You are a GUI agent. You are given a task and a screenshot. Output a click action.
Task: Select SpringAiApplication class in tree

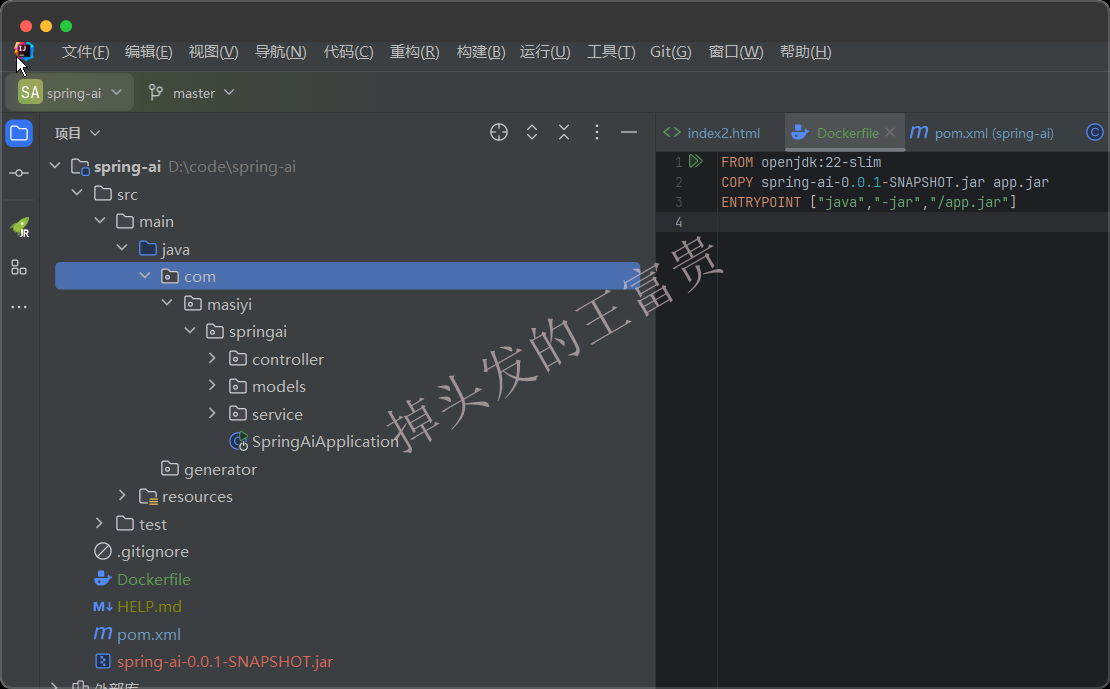(325, 441)
